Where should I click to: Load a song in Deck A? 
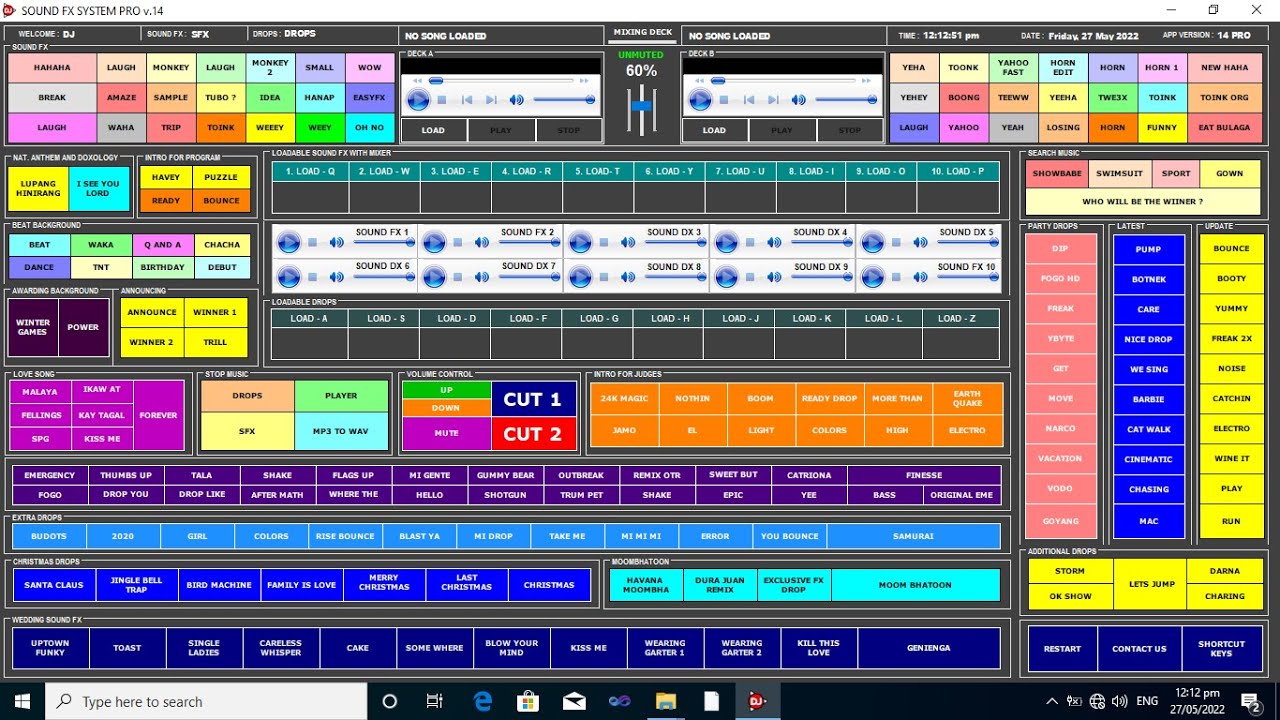(433, 130)
